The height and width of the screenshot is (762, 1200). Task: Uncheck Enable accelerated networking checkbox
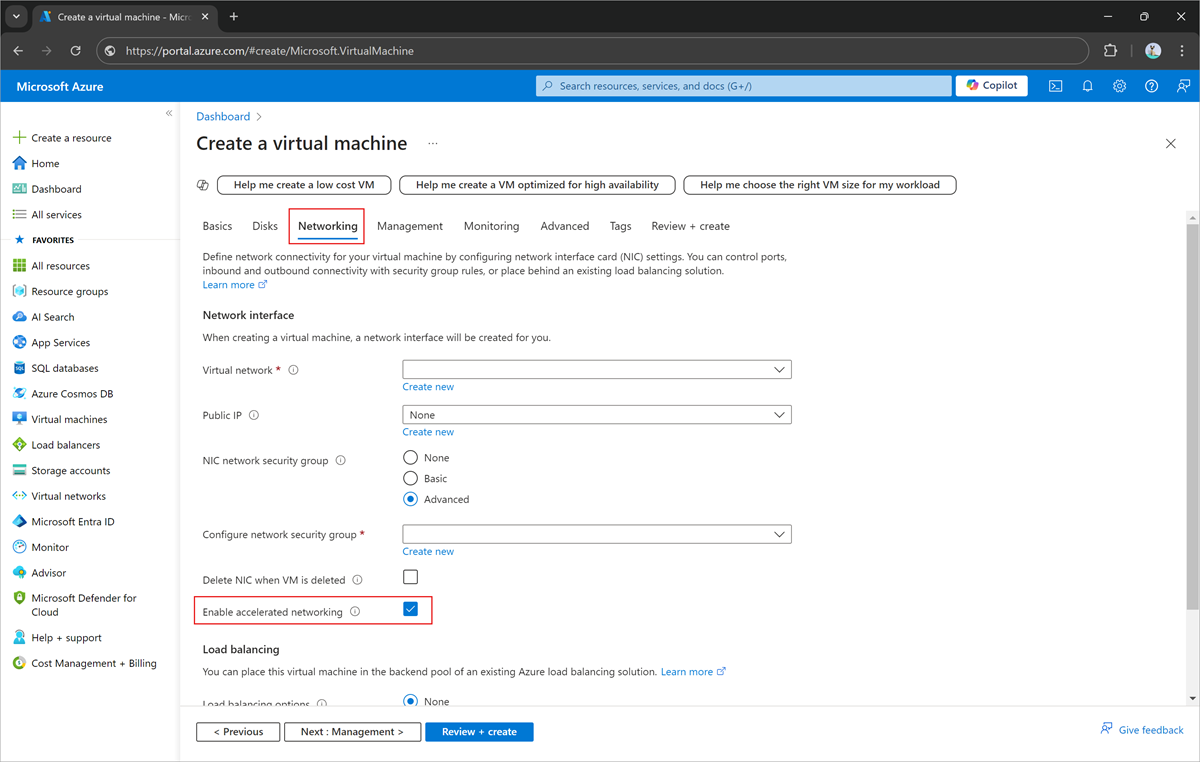coord(410,609)
